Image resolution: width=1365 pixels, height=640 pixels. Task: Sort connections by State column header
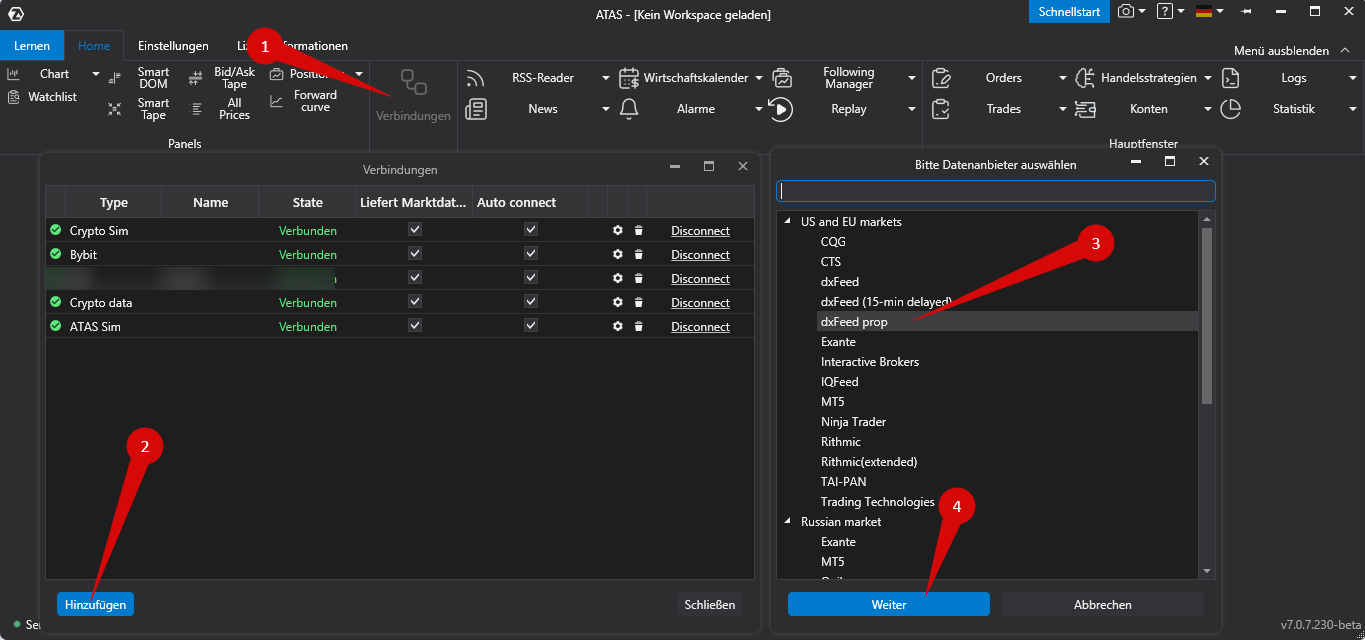(x=308, y=202)
